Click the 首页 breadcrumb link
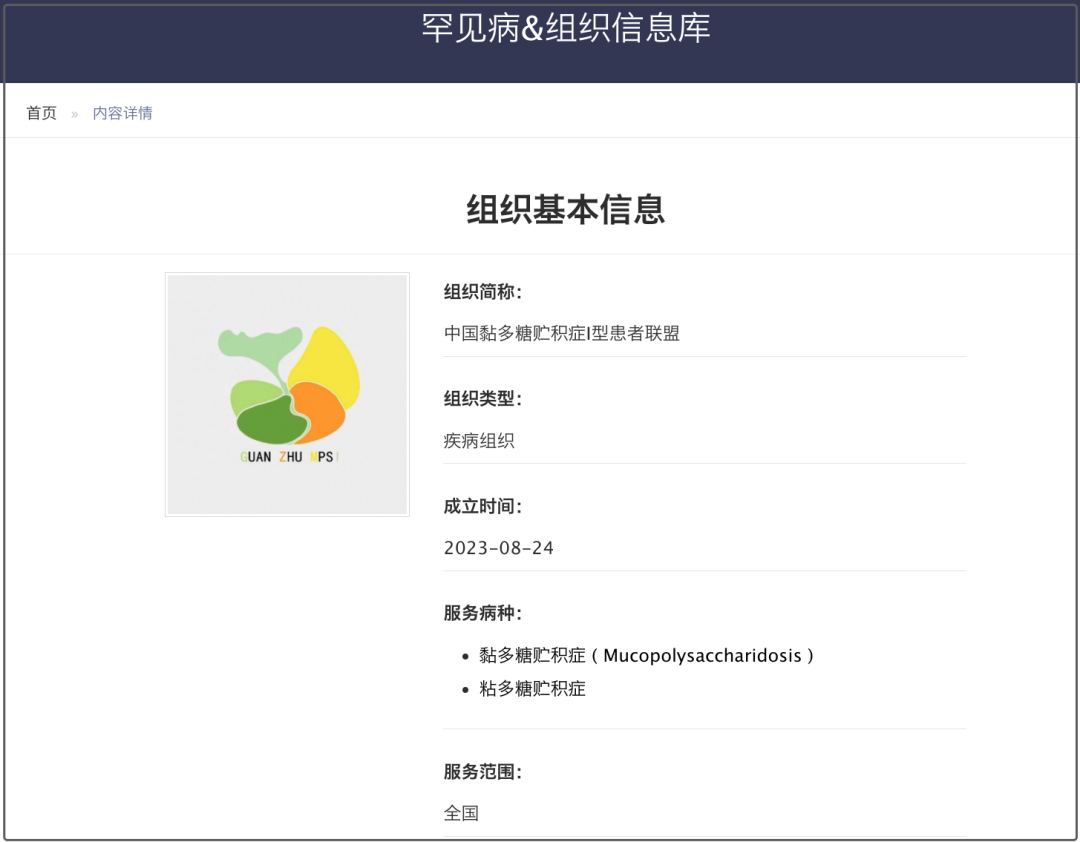The height and width of the screenshot is (842, 1080). pyautogui.click(x=42, y=113)
